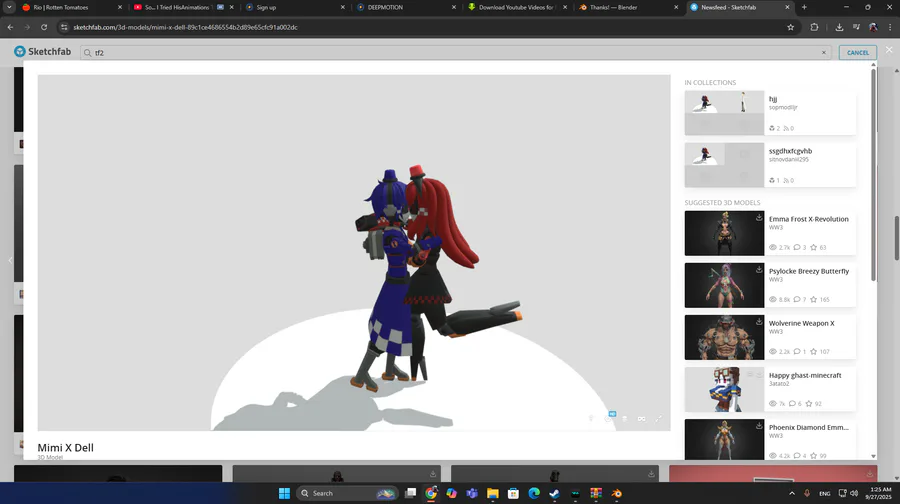Open Phoenix Diamond Emm... model
This screenshot has width=900, height=504.
808,428
